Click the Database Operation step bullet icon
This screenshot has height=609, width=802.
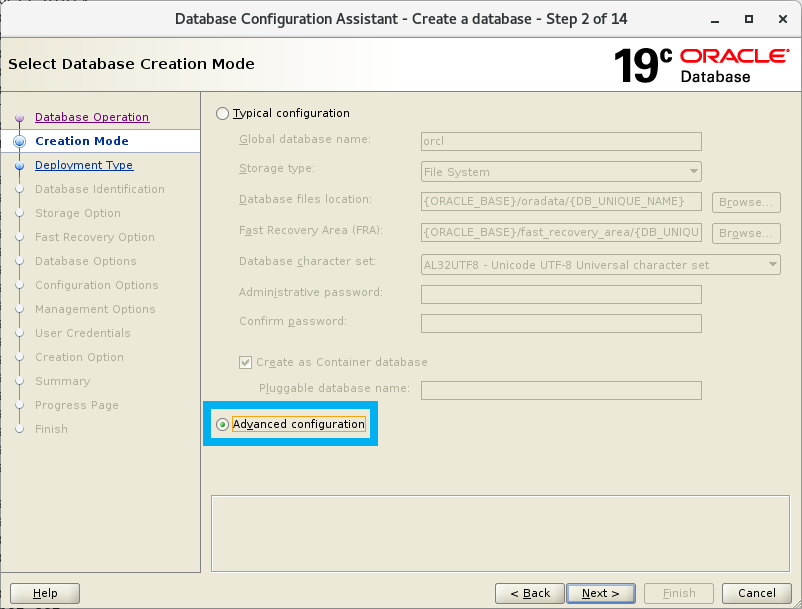pyautogui.click(x=19, y=118)
